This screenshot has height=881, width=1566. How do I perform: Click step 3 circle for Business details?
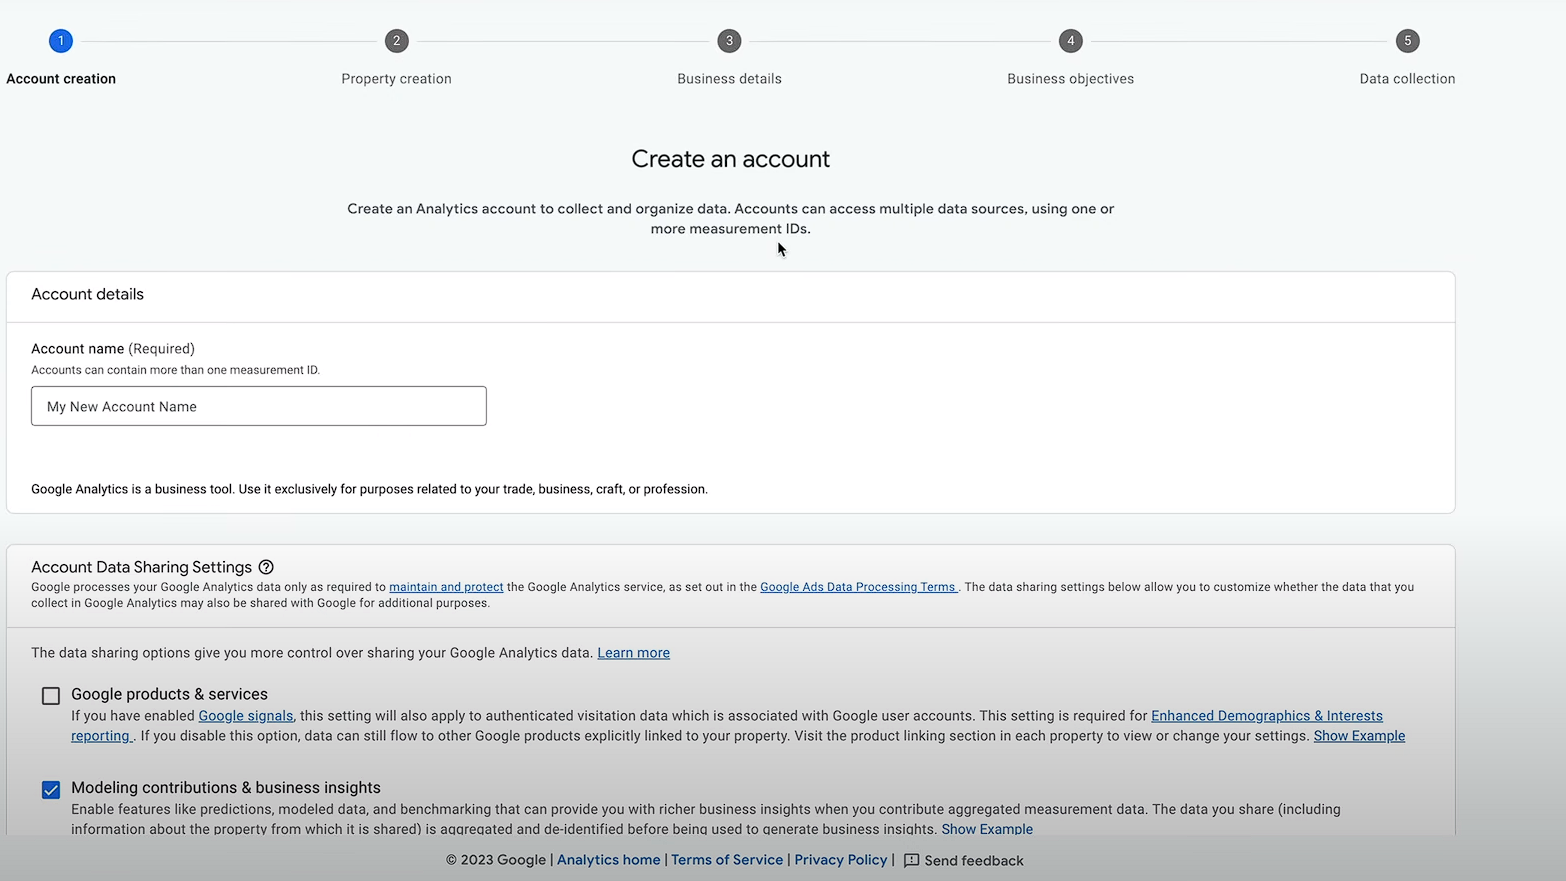(x=729, y=41)
